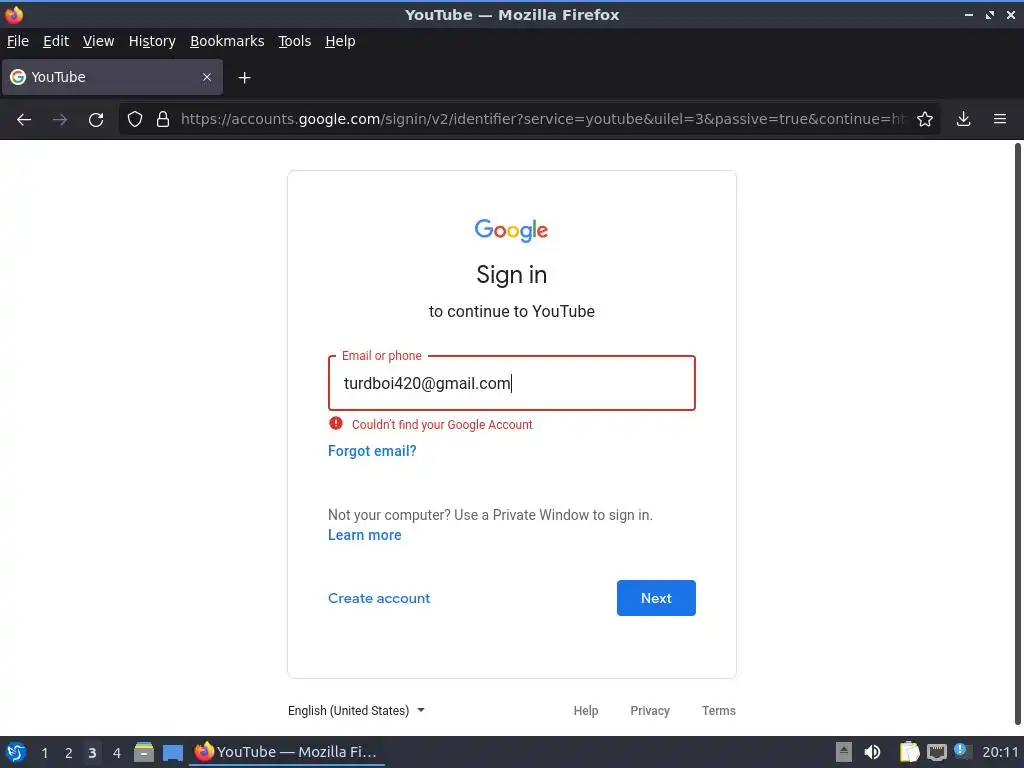Bookmark this page with the star icon
1024x768 pixels.
tap(925, 119)
